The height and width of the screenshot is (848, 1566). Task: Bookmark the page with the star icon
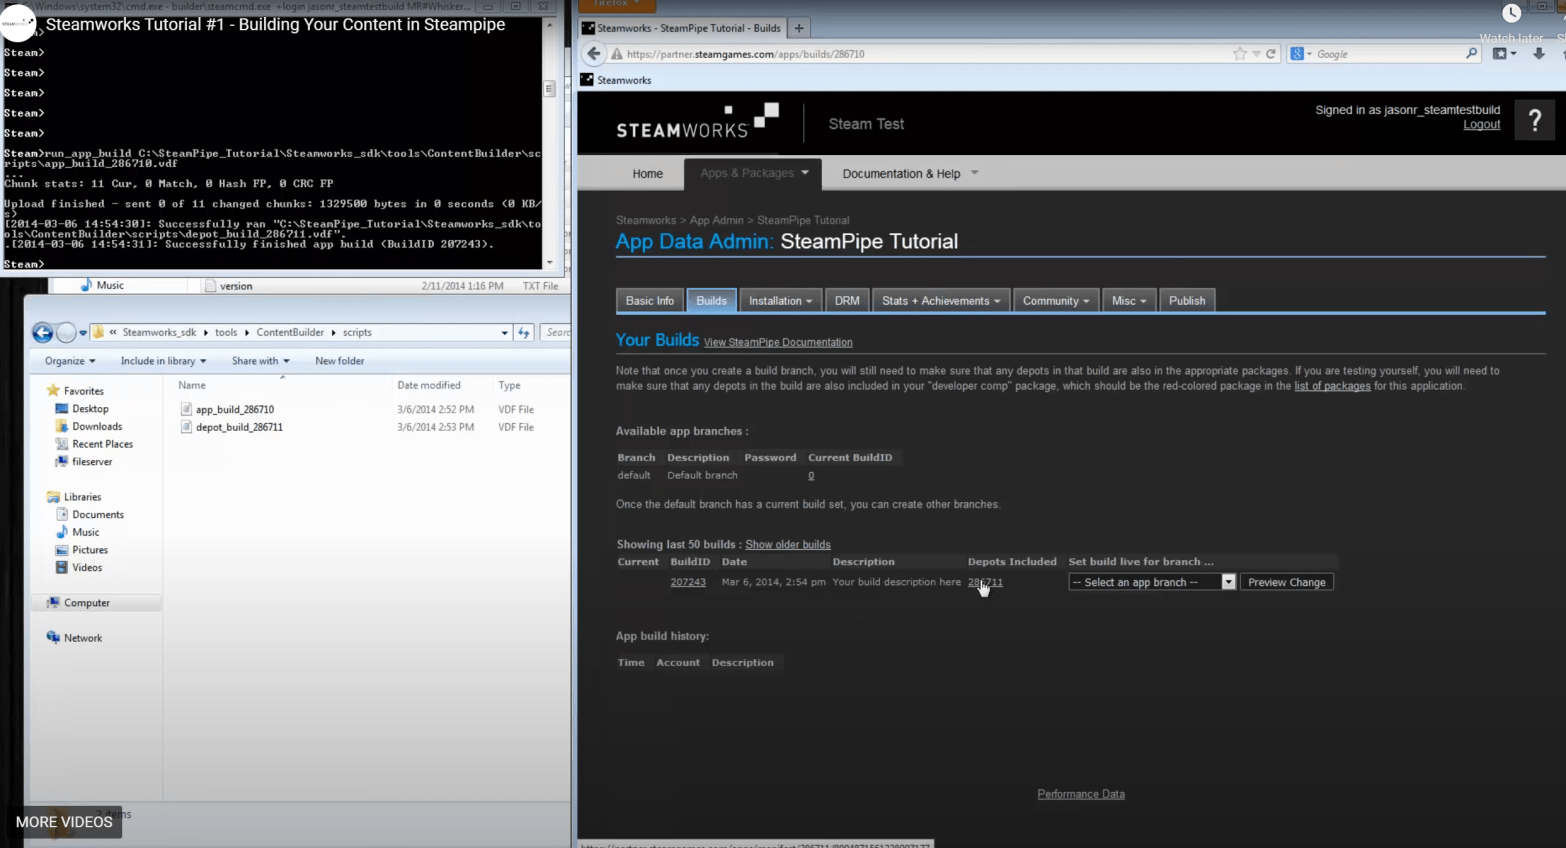pyautogui.click(x=1240, y=54)
